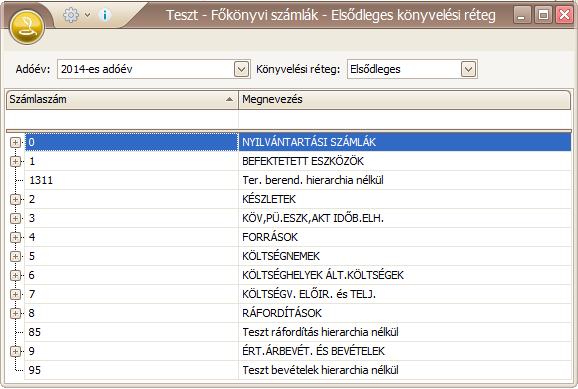The height and width of the screenshot is (389, 578).
Task: Sort by the Számlaszám column header
Action: tap(122, 100)
